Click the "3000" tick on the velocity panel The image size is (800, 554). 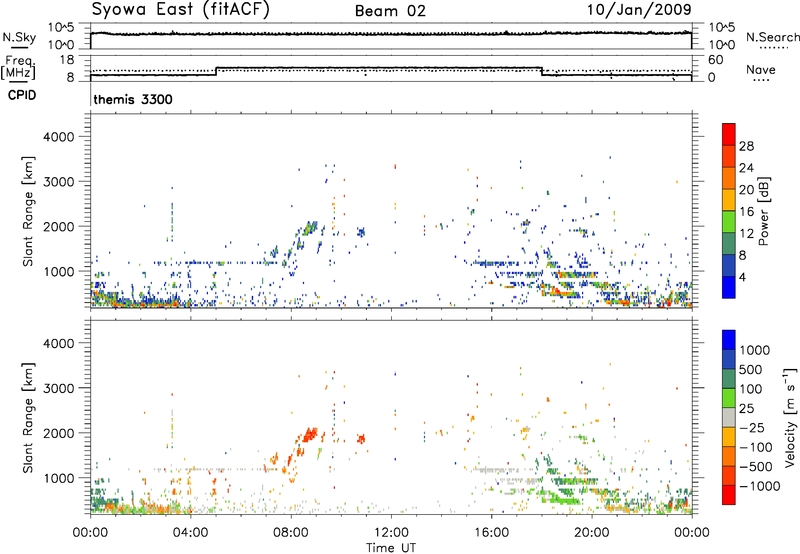click(59, 388)
